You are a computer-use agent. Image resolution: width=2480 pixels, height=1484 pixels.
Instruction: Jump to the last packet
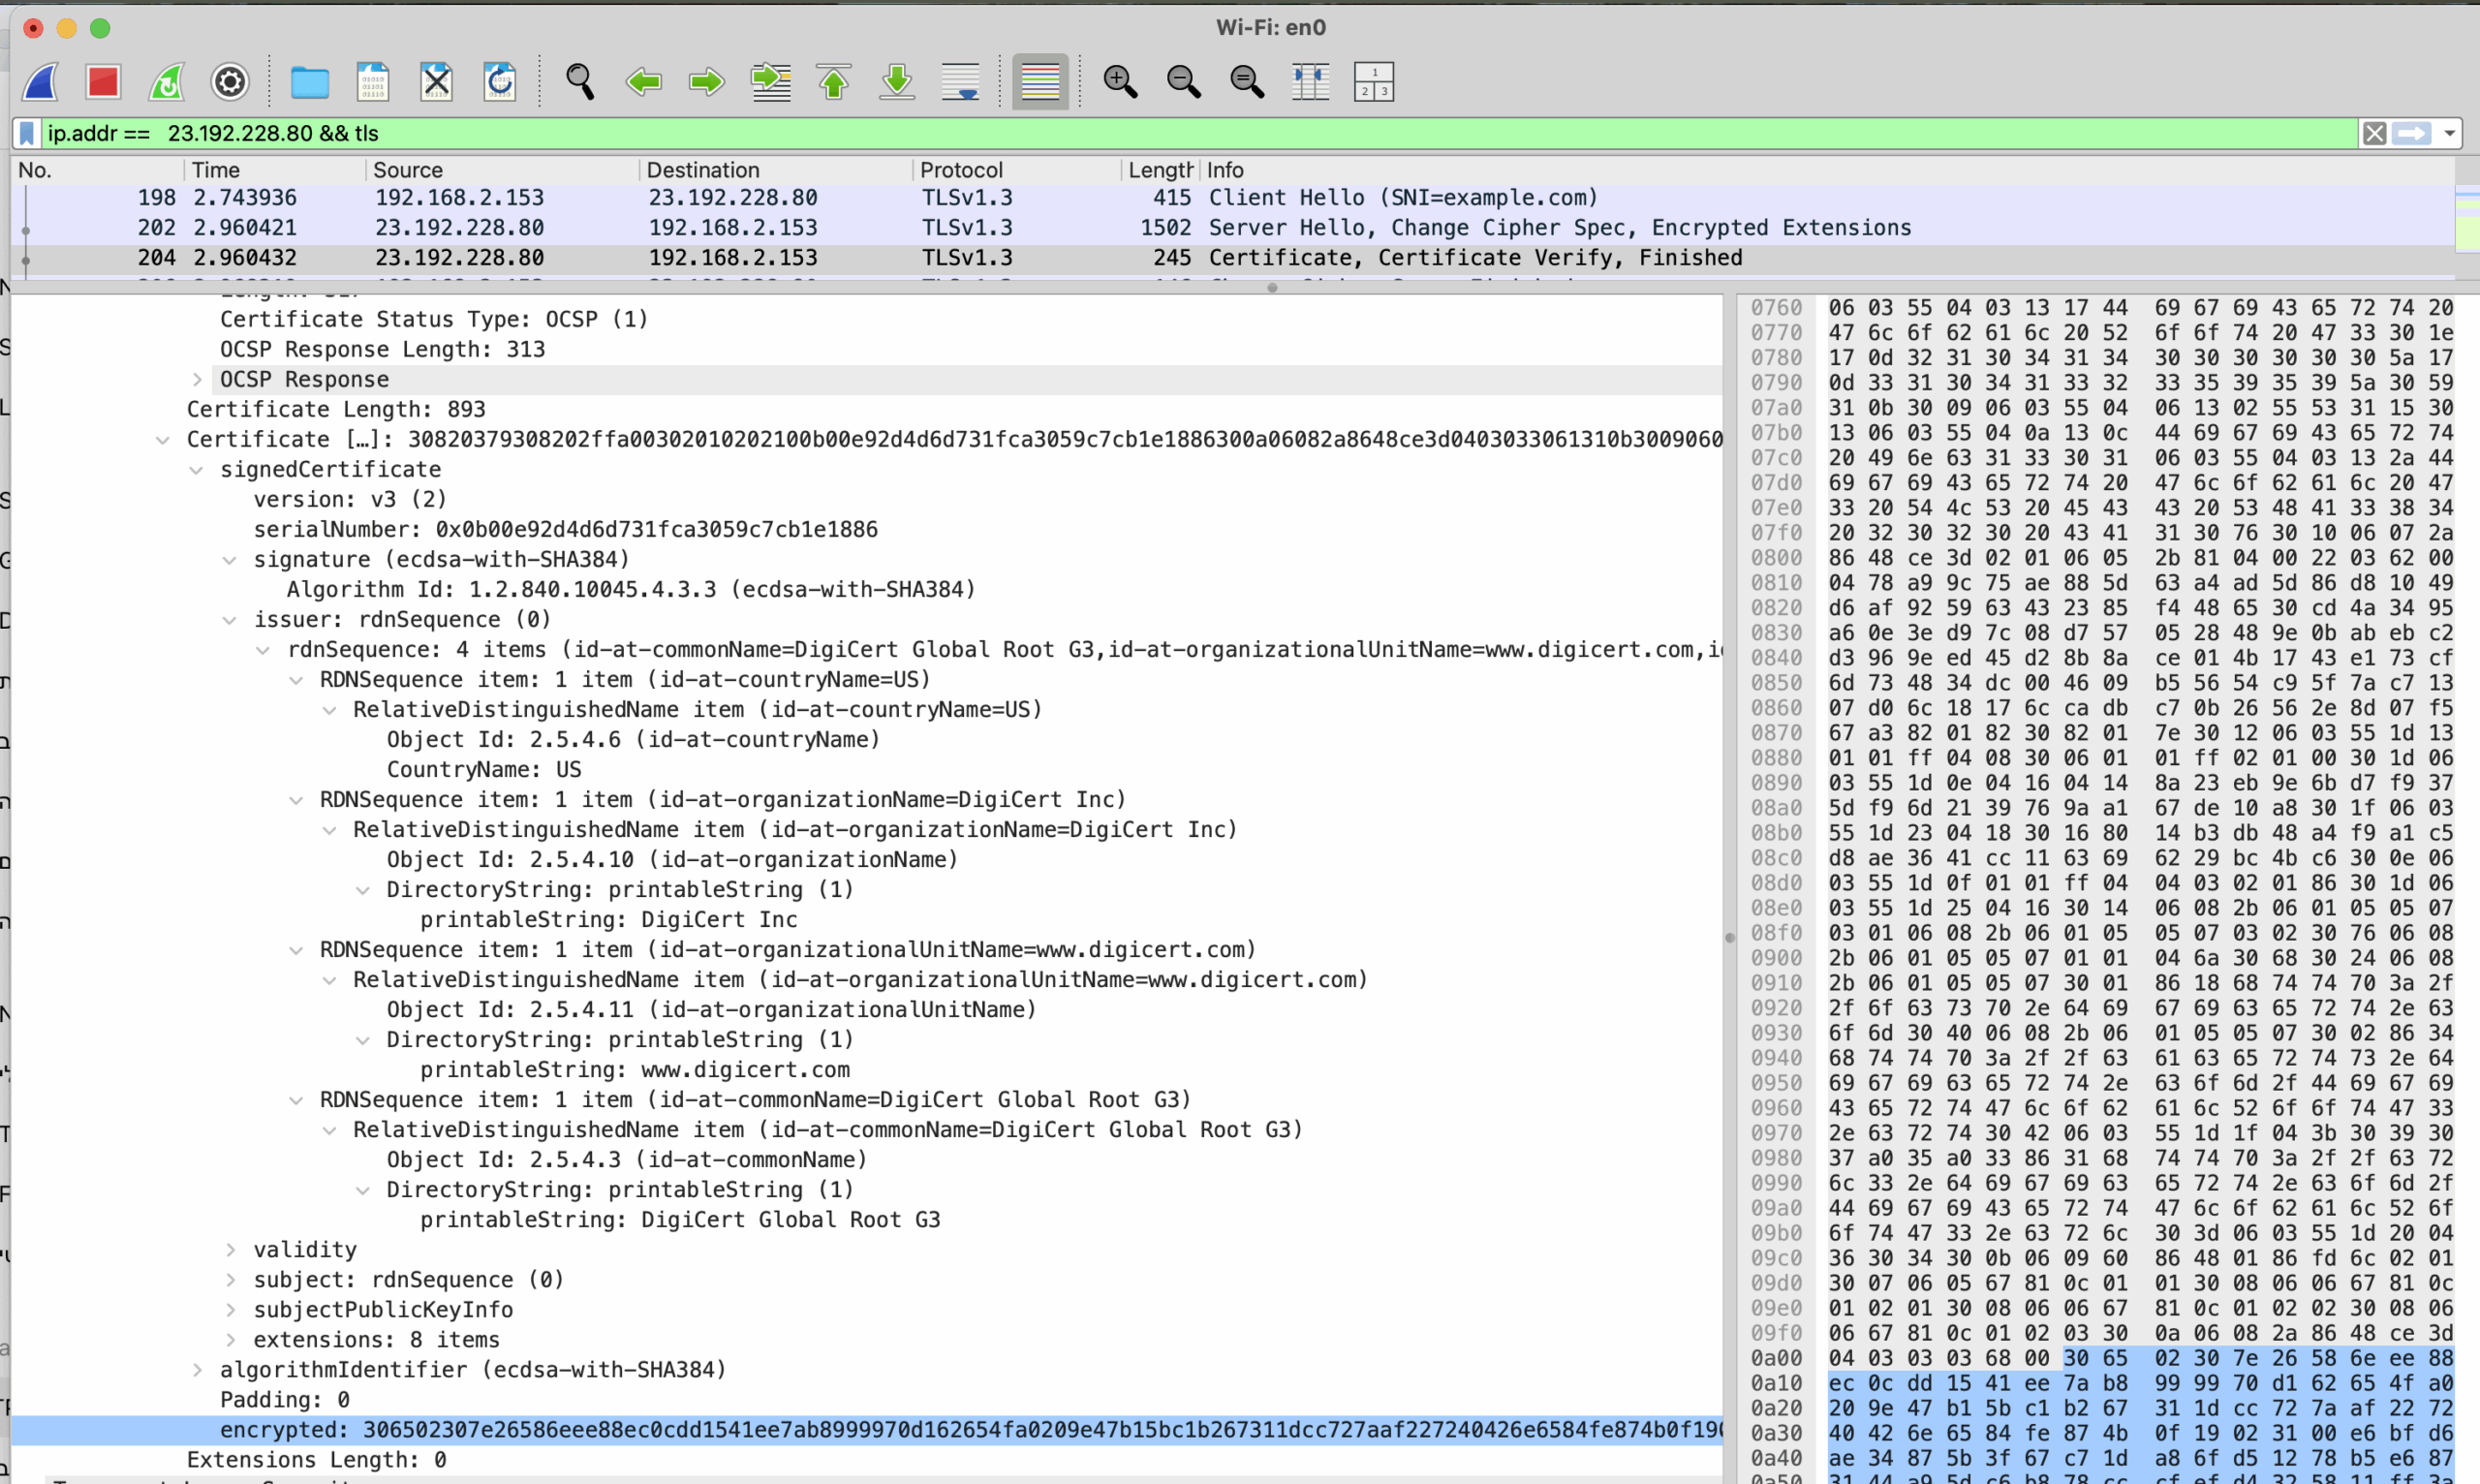pyautogui.click(x=897, y=81)
